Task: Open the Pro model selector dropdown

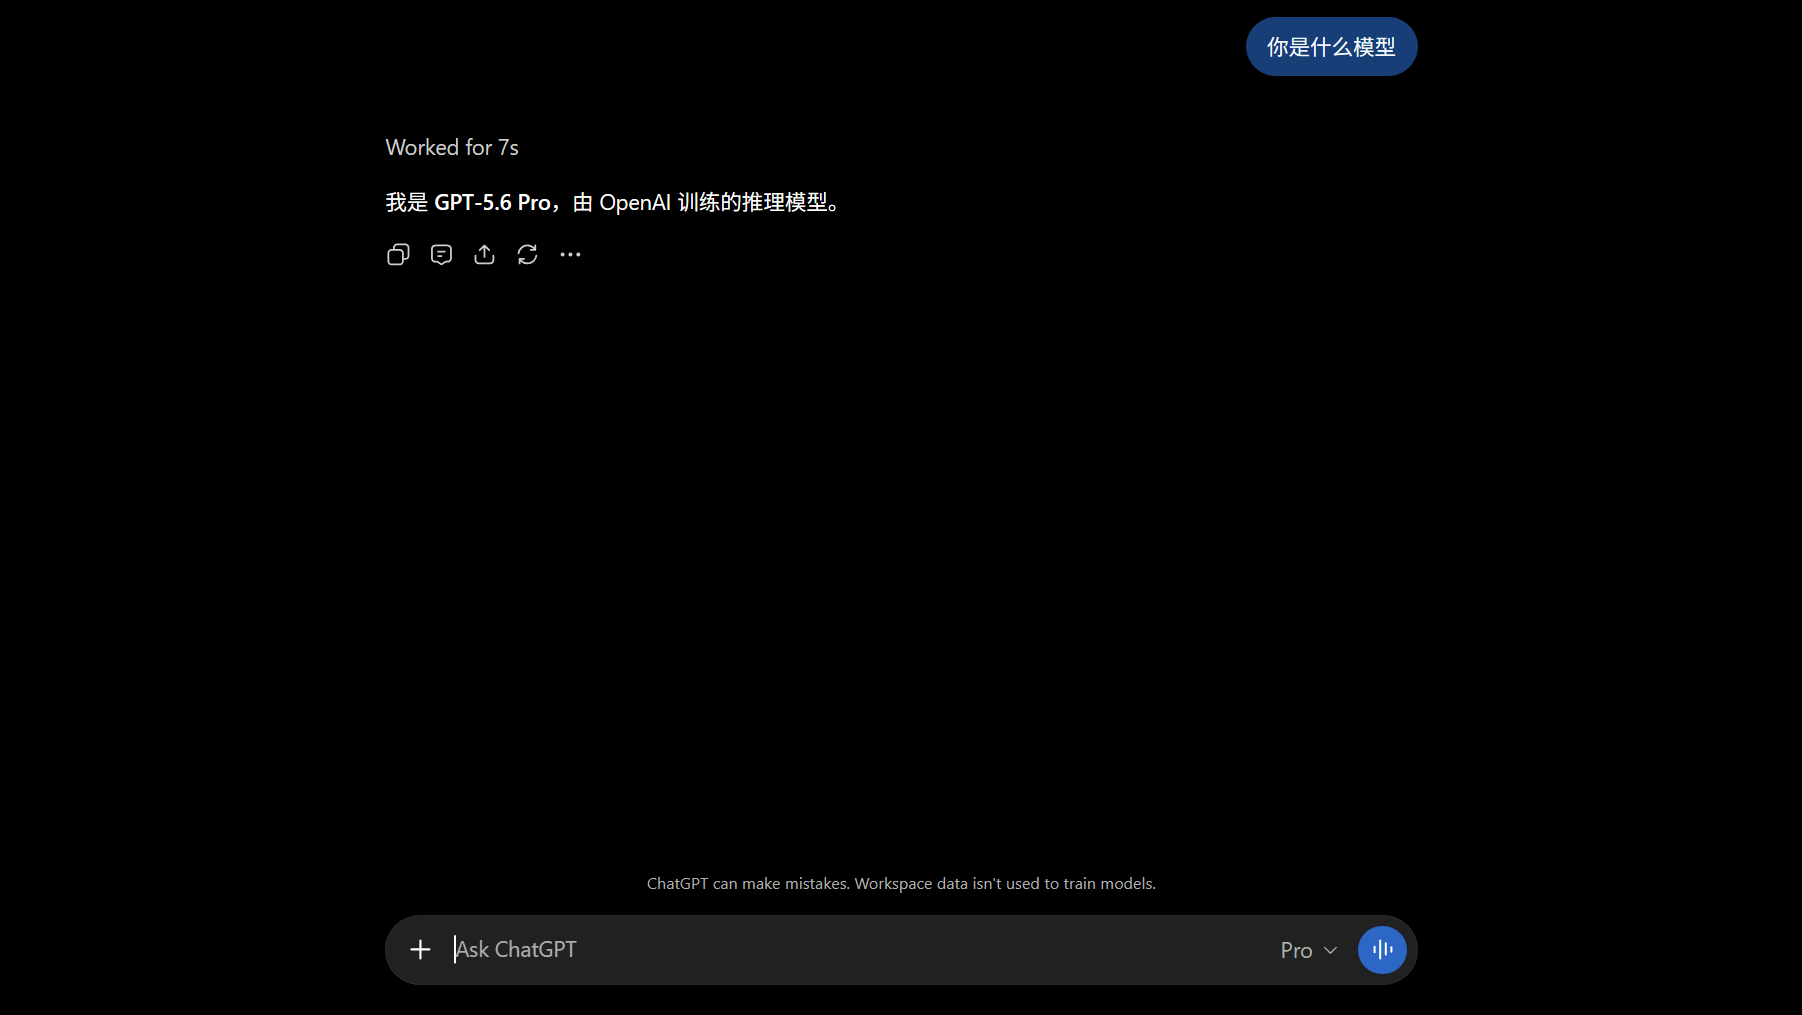Action: (1308, 950)
